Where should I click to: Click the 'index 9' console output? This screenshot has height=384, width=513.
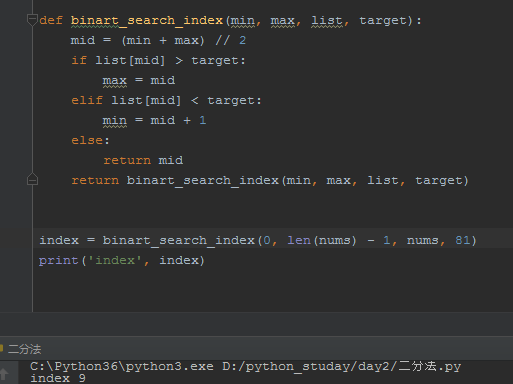(58, 378)
